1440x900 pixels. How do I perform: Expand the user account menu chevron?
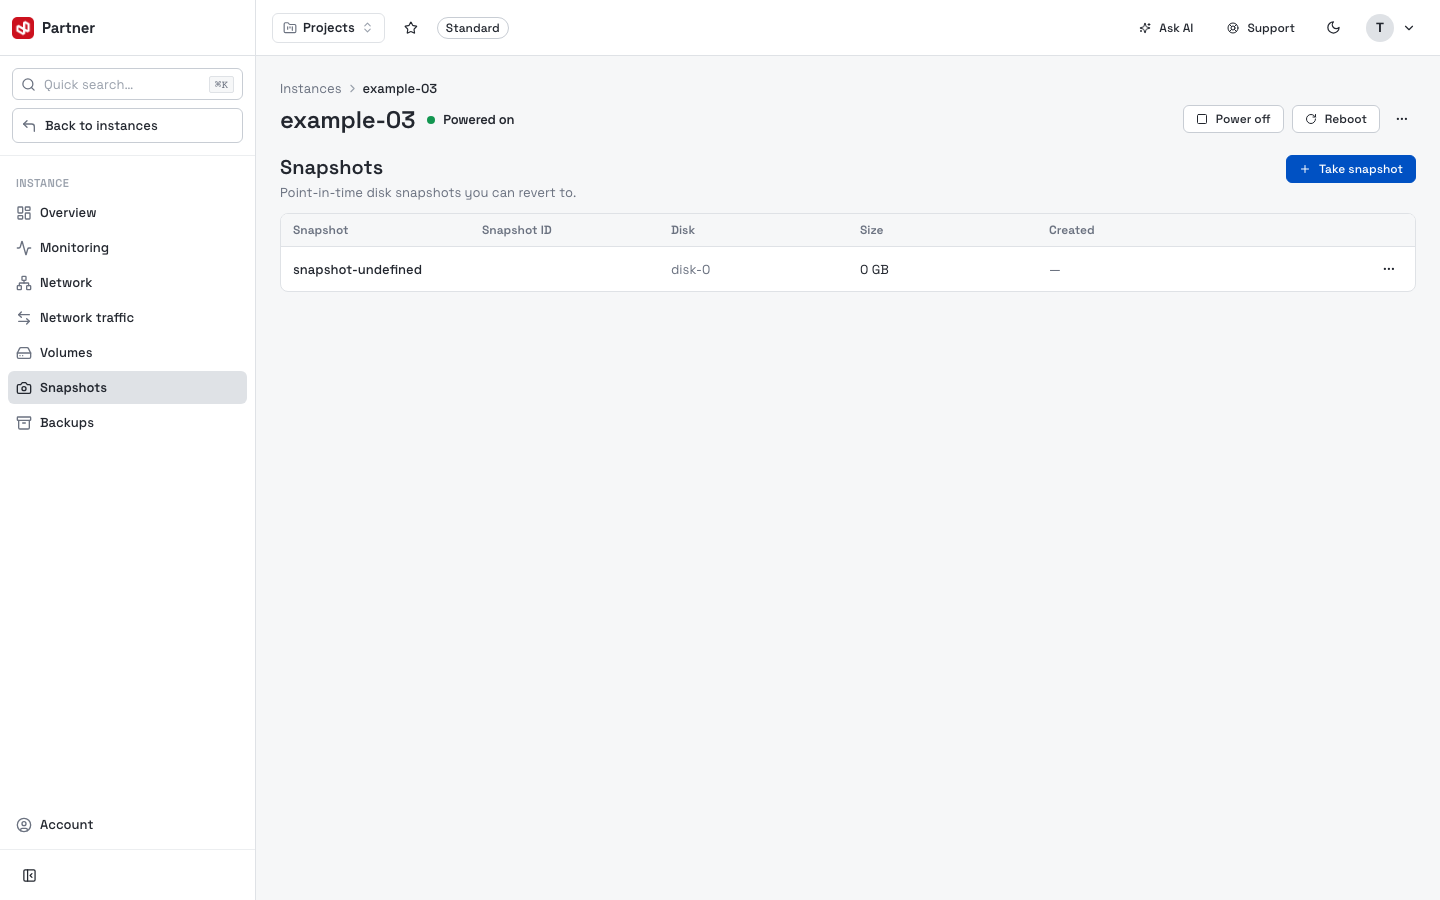pyautogui.click(x=1409, y=28)
